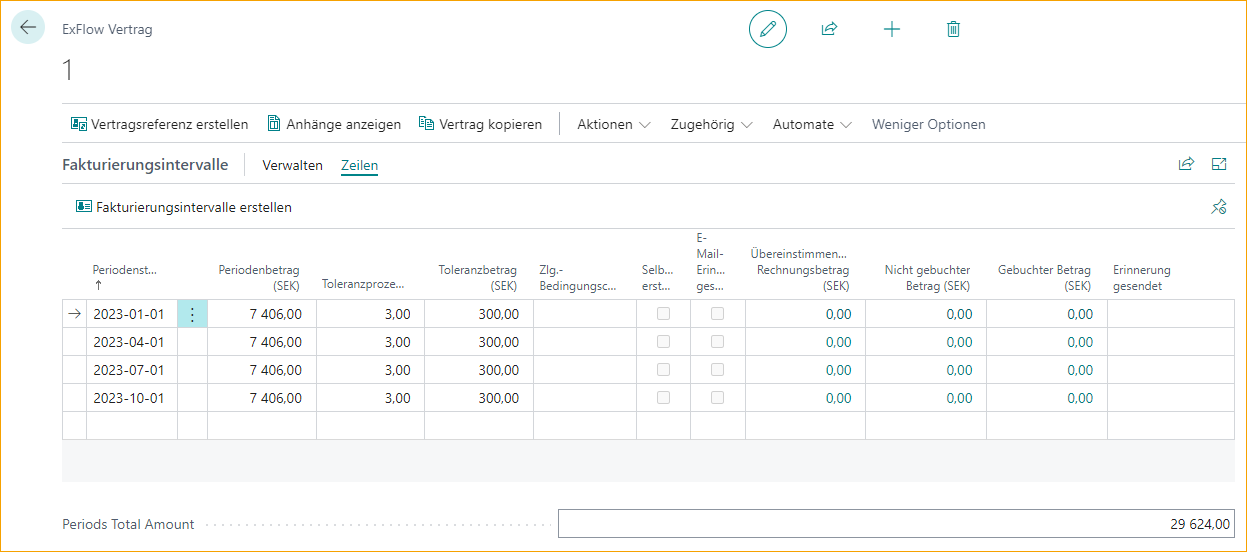Open matched invoice amount 0,00 in 2023-01-01 row
The width and height of the screenshot is (1247, 552).
coord(838,314)
